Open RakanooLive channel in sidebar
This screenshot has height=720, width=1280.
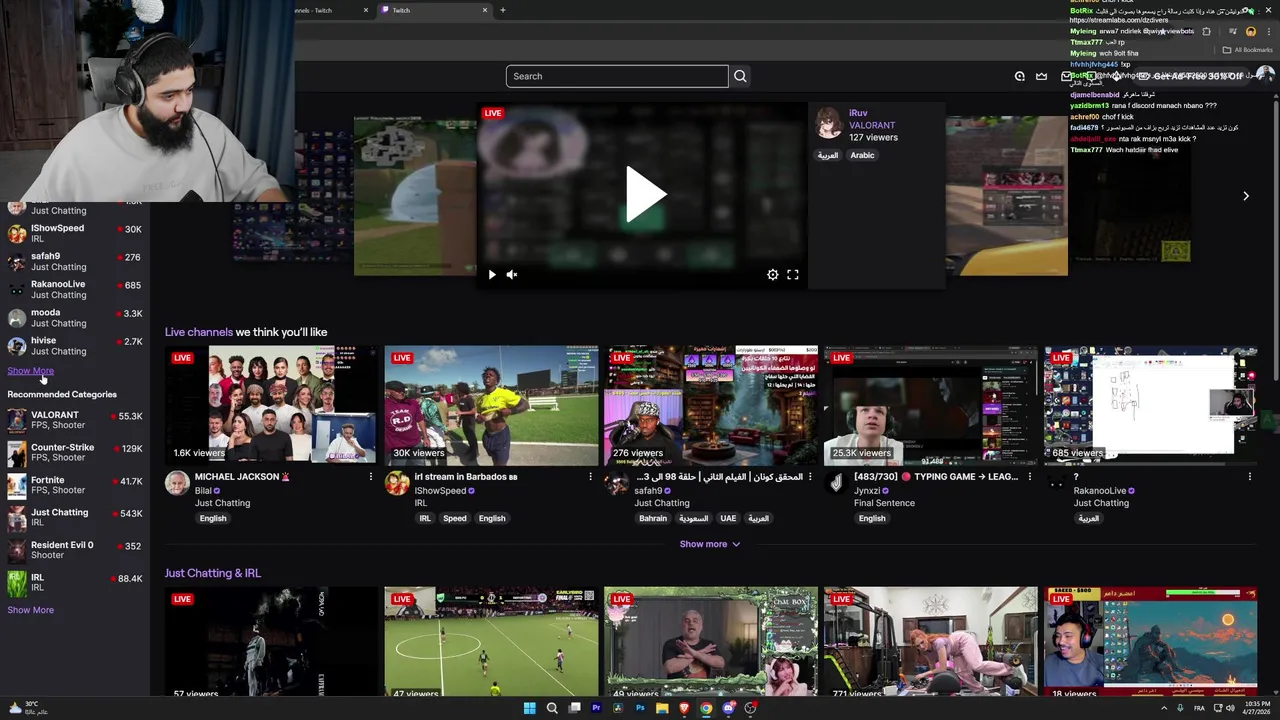coord(75,289)
